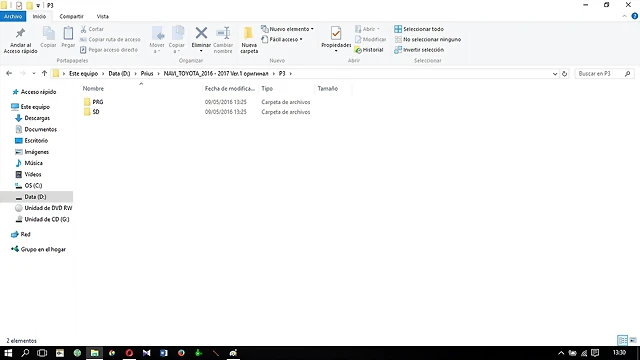Click the Buscar en P3 search field
Screen dimensions: 640x360
click(604, 73)
